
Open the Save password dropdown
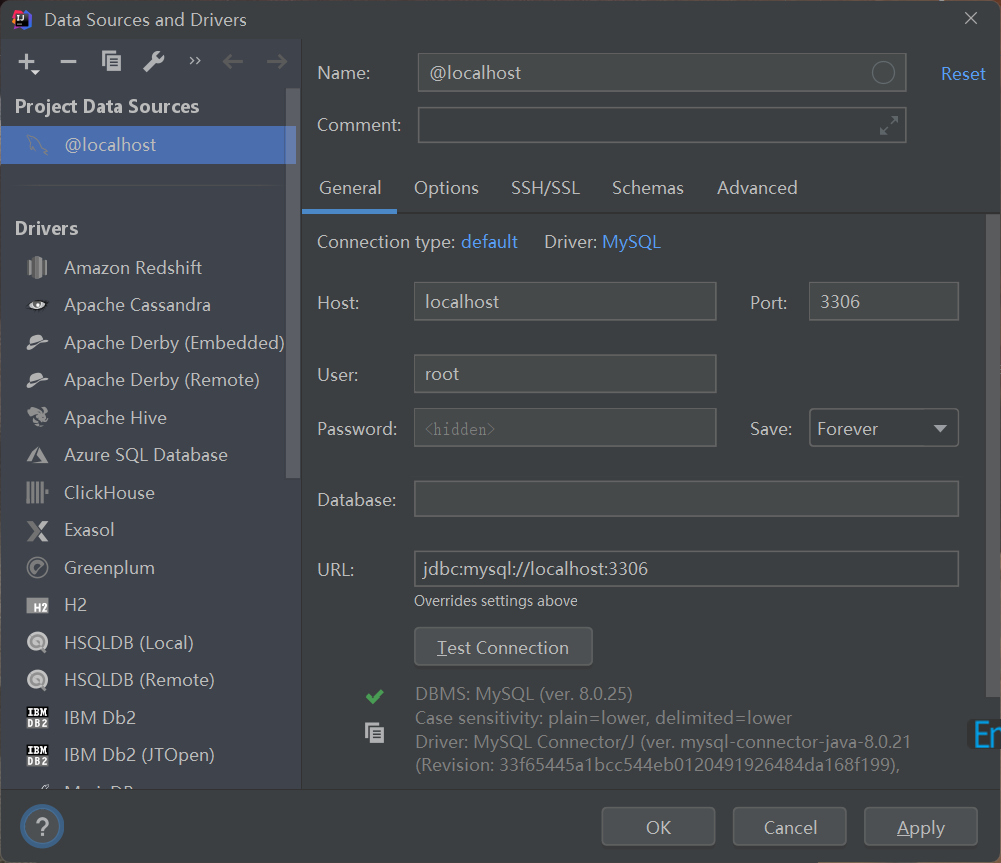click(884, 428)
